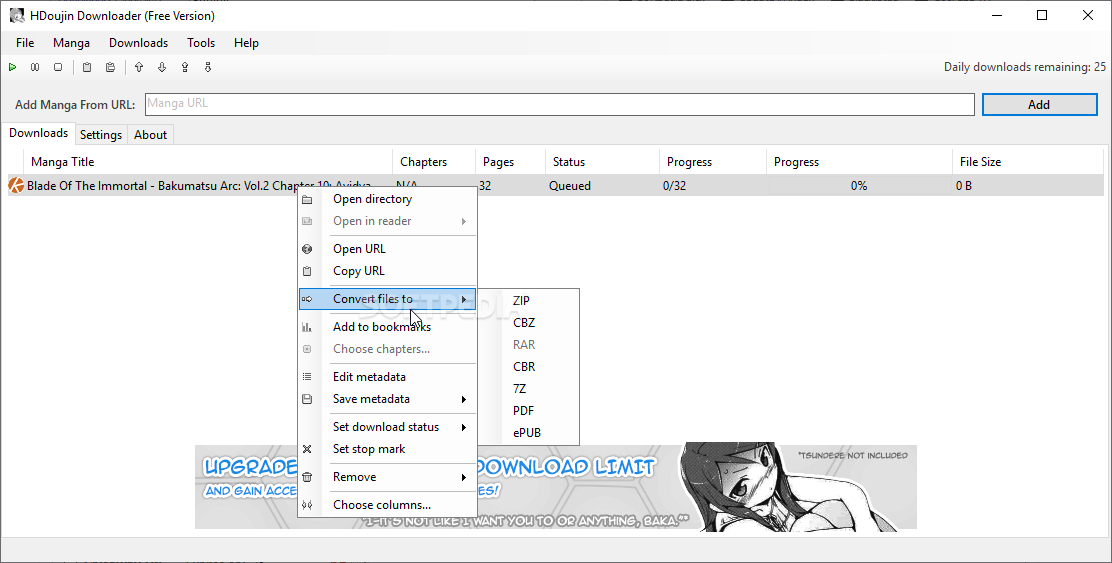The width and height of the screenshot is (1112, 563).
Task: Move download to bottom of queue icon
Action: pos(208,67)
